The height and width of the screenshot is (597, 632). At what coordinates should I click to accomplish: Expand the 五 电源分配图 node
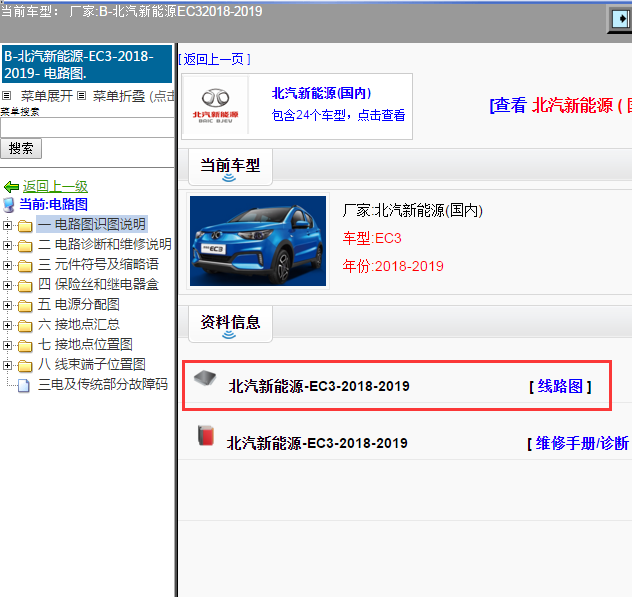click(x=7, y=305)
